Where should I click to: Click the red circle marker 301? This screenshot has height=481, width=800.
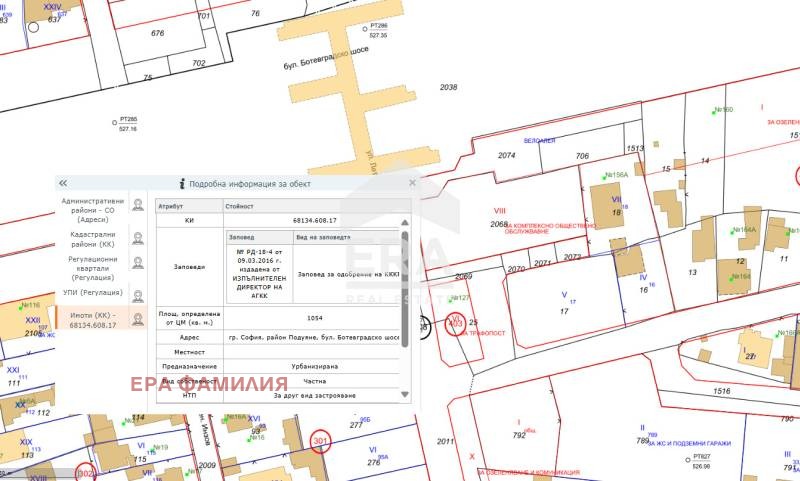point(320,441)
